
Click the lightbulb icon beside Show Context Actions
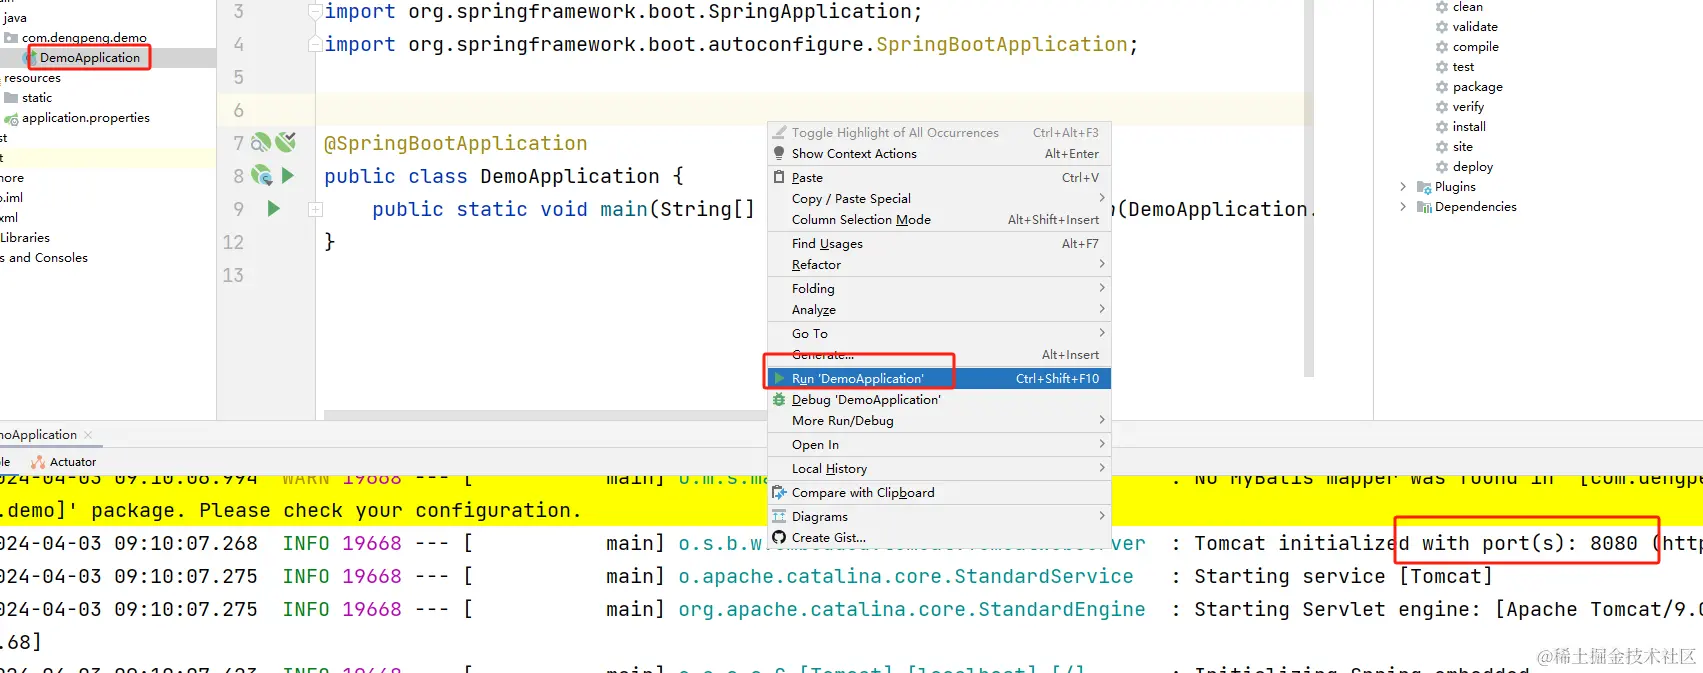779,154
